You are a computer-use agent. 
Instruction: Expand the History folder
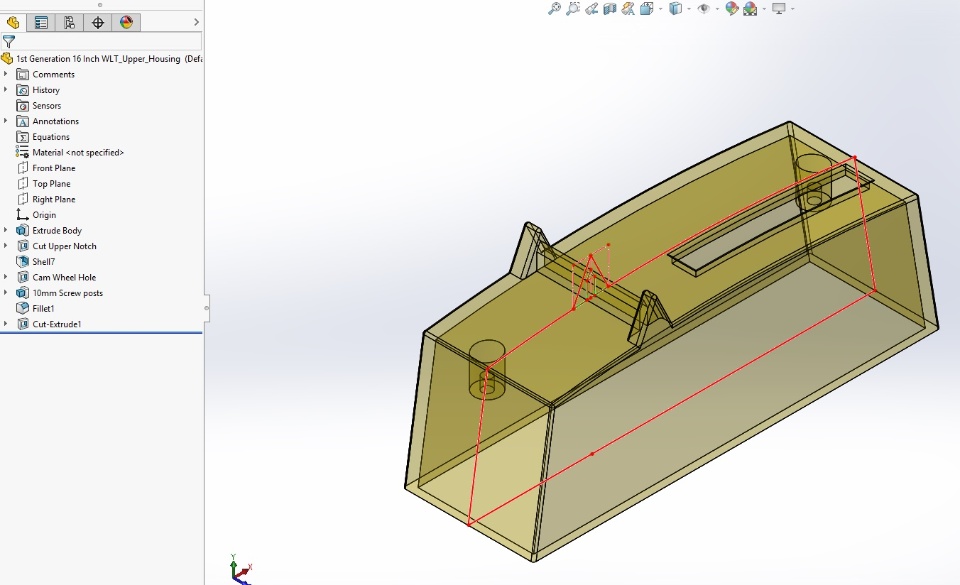coord(6,90)
